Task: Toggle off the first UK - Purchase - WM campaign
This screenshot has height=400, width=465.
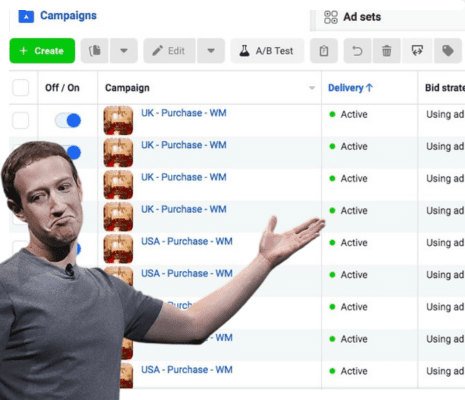Action: pyautogui.click(x=68, y=120)
